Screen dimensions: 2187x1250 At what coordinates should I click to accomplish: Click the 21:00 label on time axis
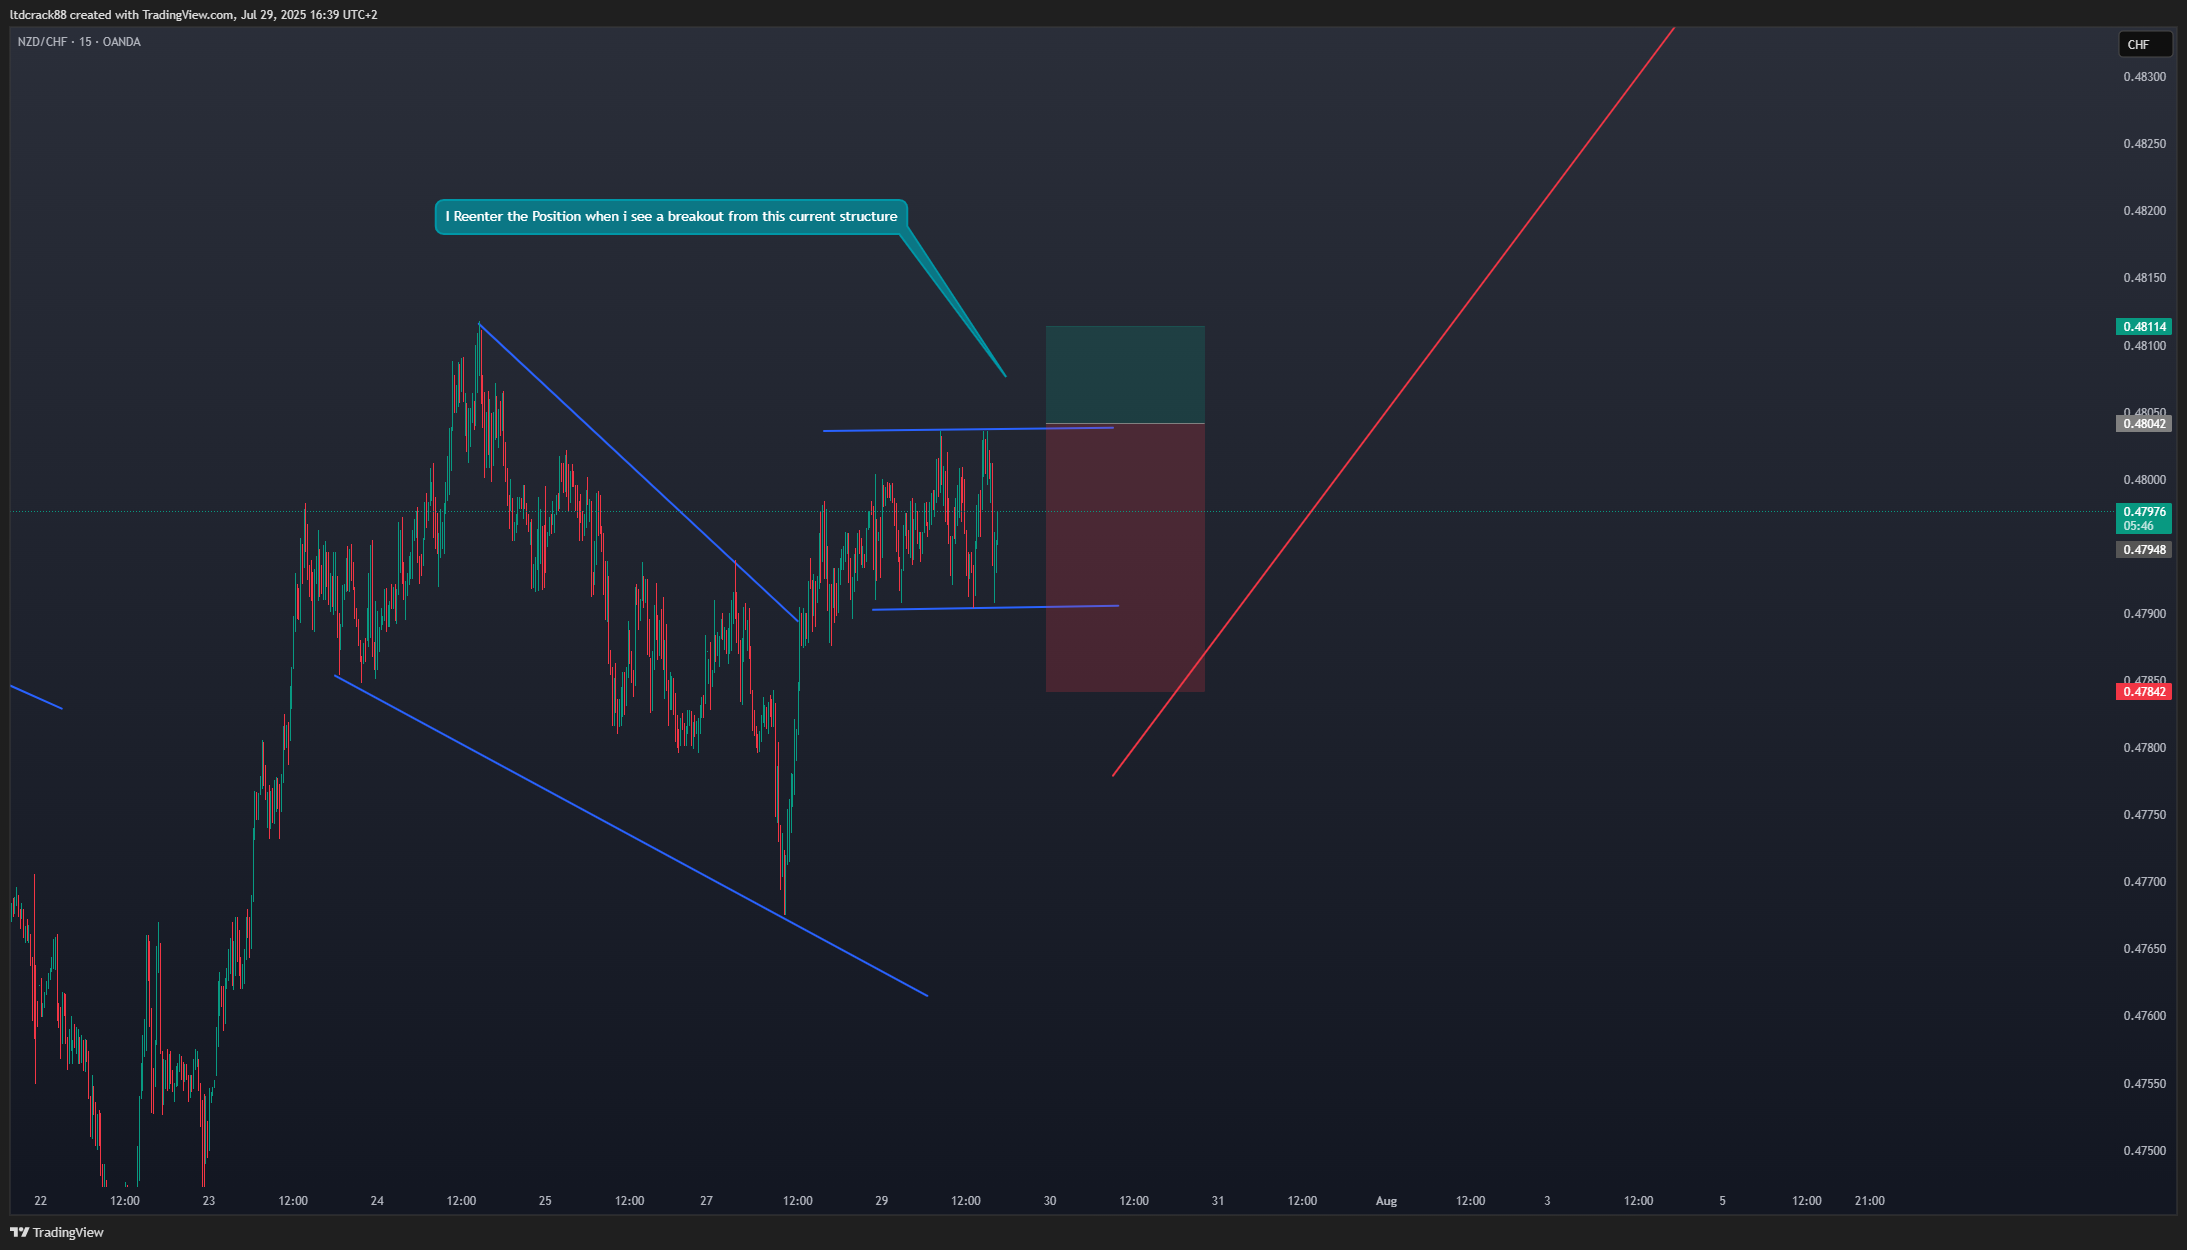pyautogui.click(x=1870, y=1201)
